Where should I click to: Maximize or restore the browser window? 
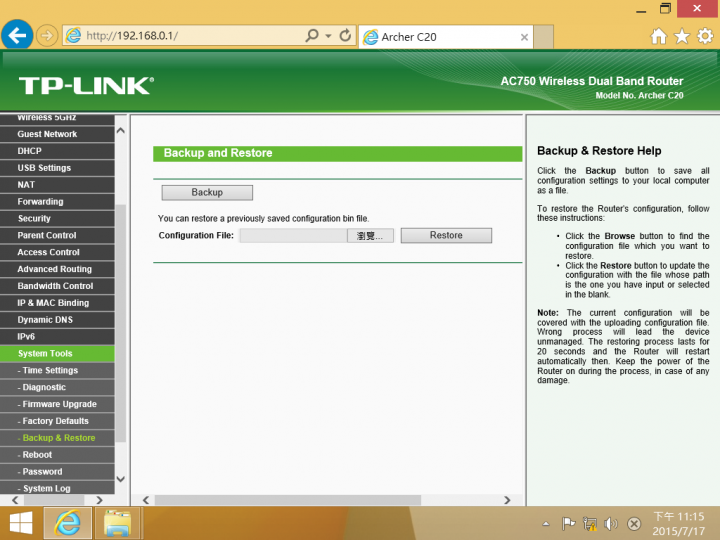click(665, 9)
